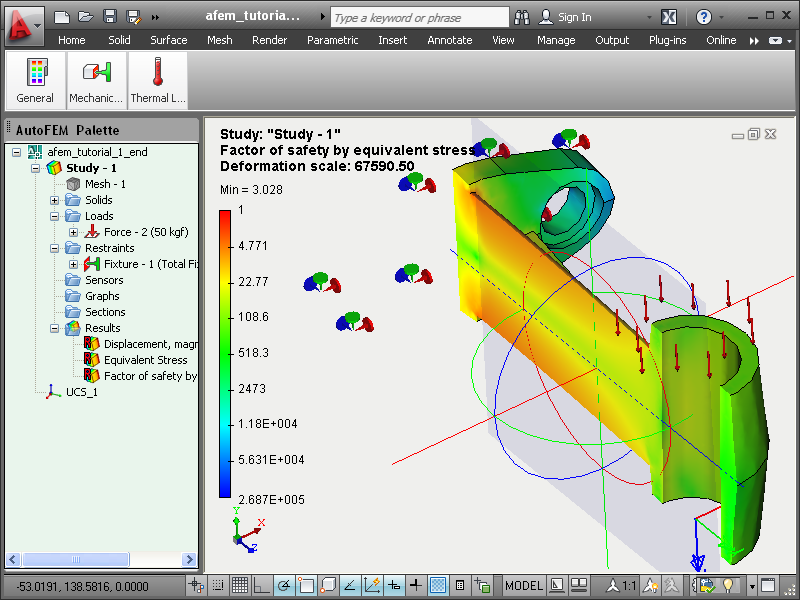Click the General color settings button
The image size is (800, 600).
click(x=35, y=81)
